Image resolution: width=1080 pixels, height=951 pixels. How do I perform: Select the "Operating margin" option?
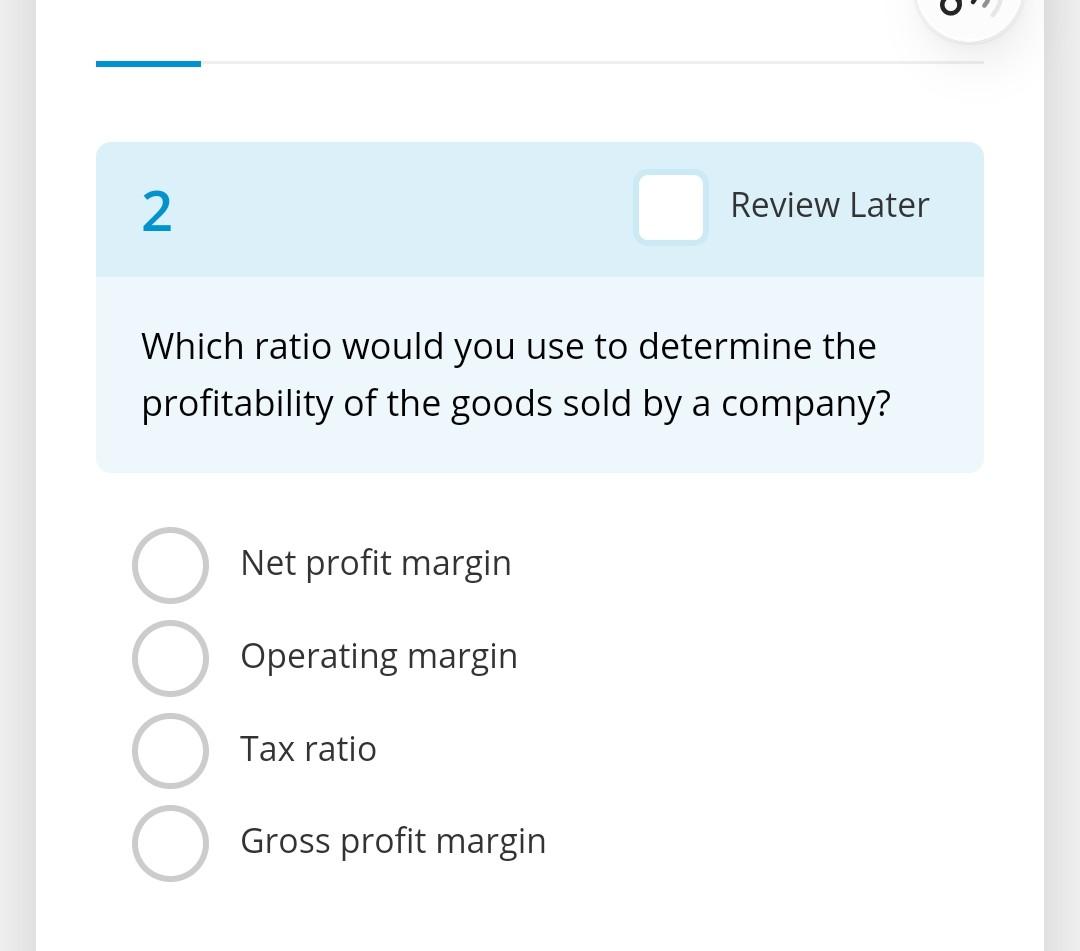[170, 658]
